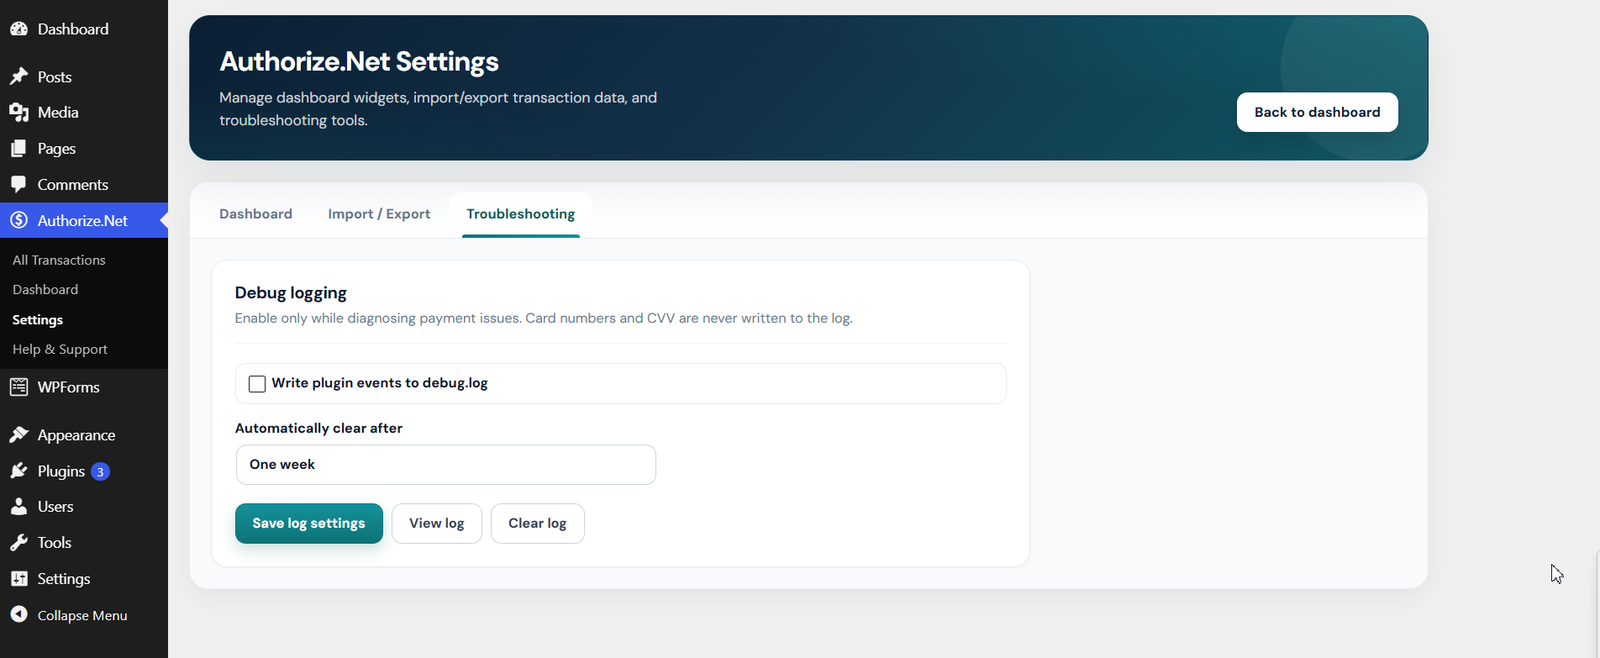Open the View log button
The width and height of the screenshot is (1600, 658).
tap(437, 524)
